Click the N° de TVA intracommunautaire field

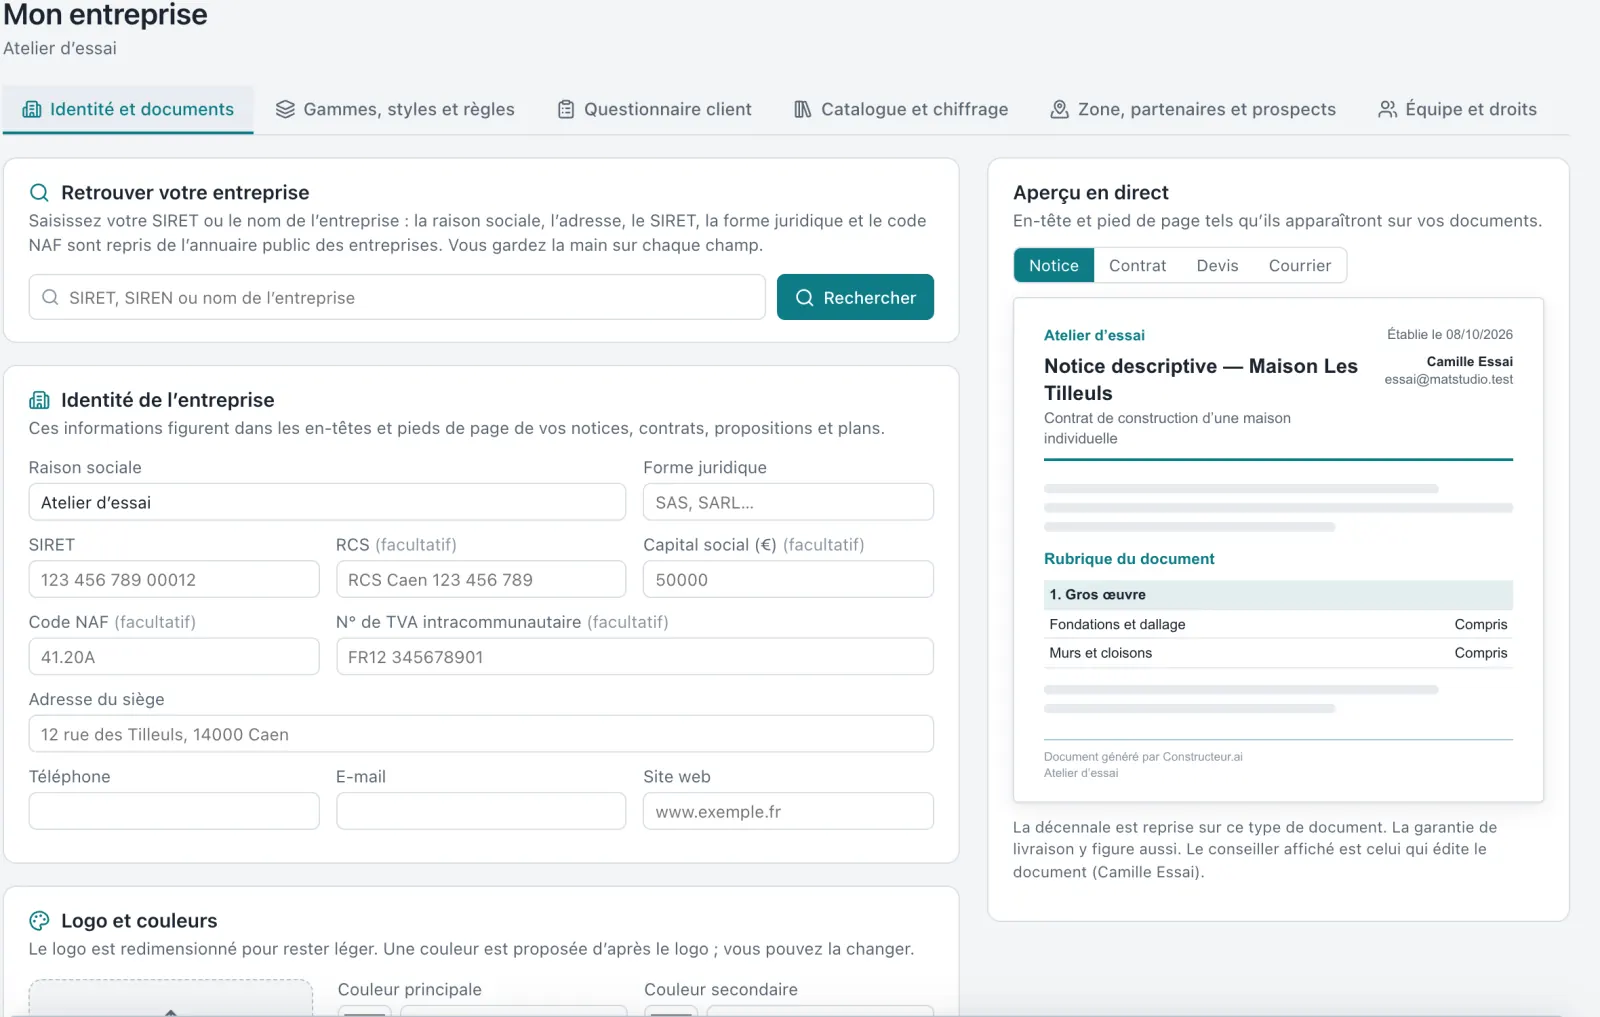point(635,657)
